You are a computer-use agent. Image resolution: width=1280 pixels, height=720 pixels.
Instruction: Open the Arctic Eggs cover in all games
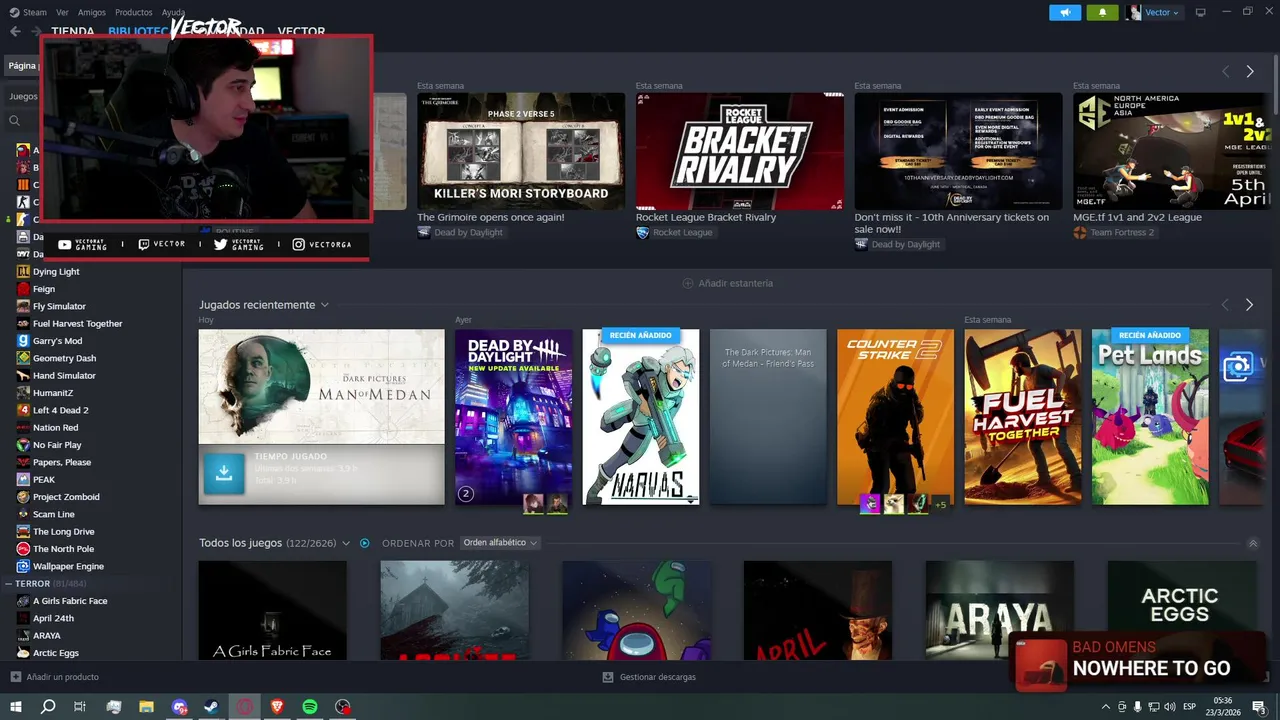click(1181, 610)
